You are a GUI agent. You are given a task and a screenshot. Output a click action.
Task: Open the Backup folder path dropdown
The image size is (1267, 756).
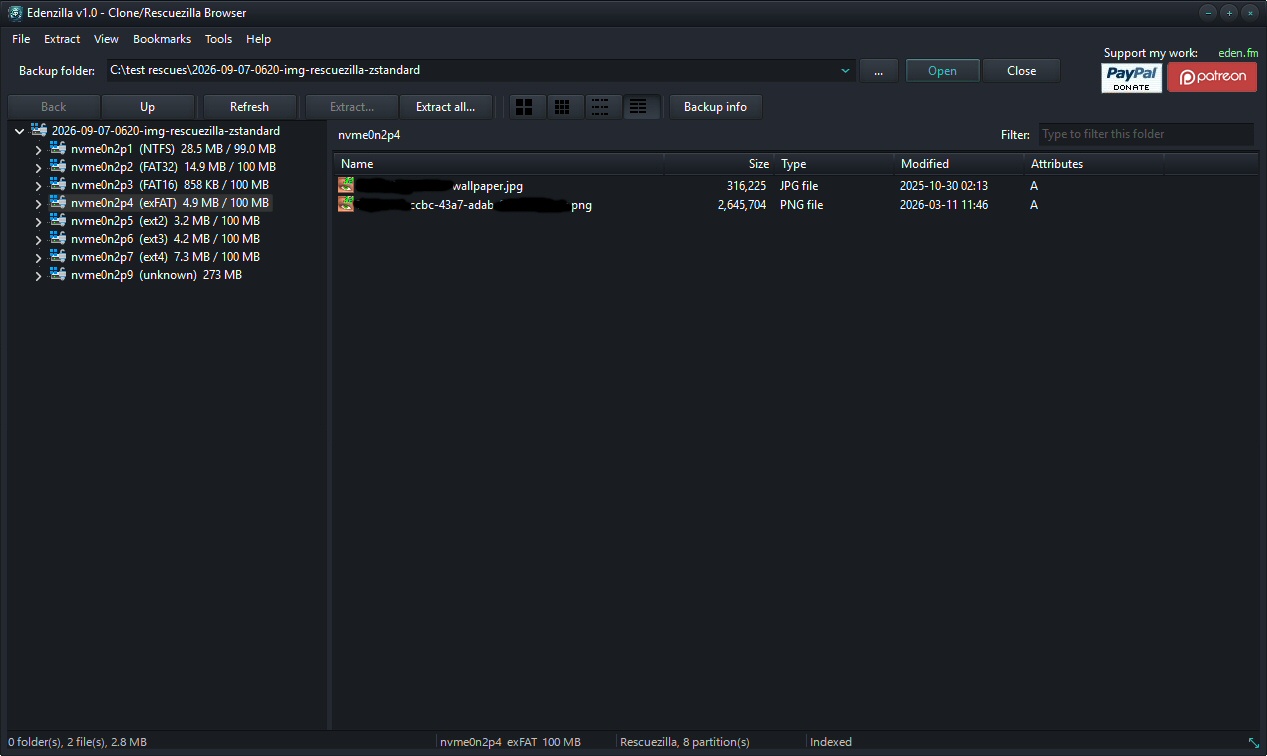(x=845, y=70)
